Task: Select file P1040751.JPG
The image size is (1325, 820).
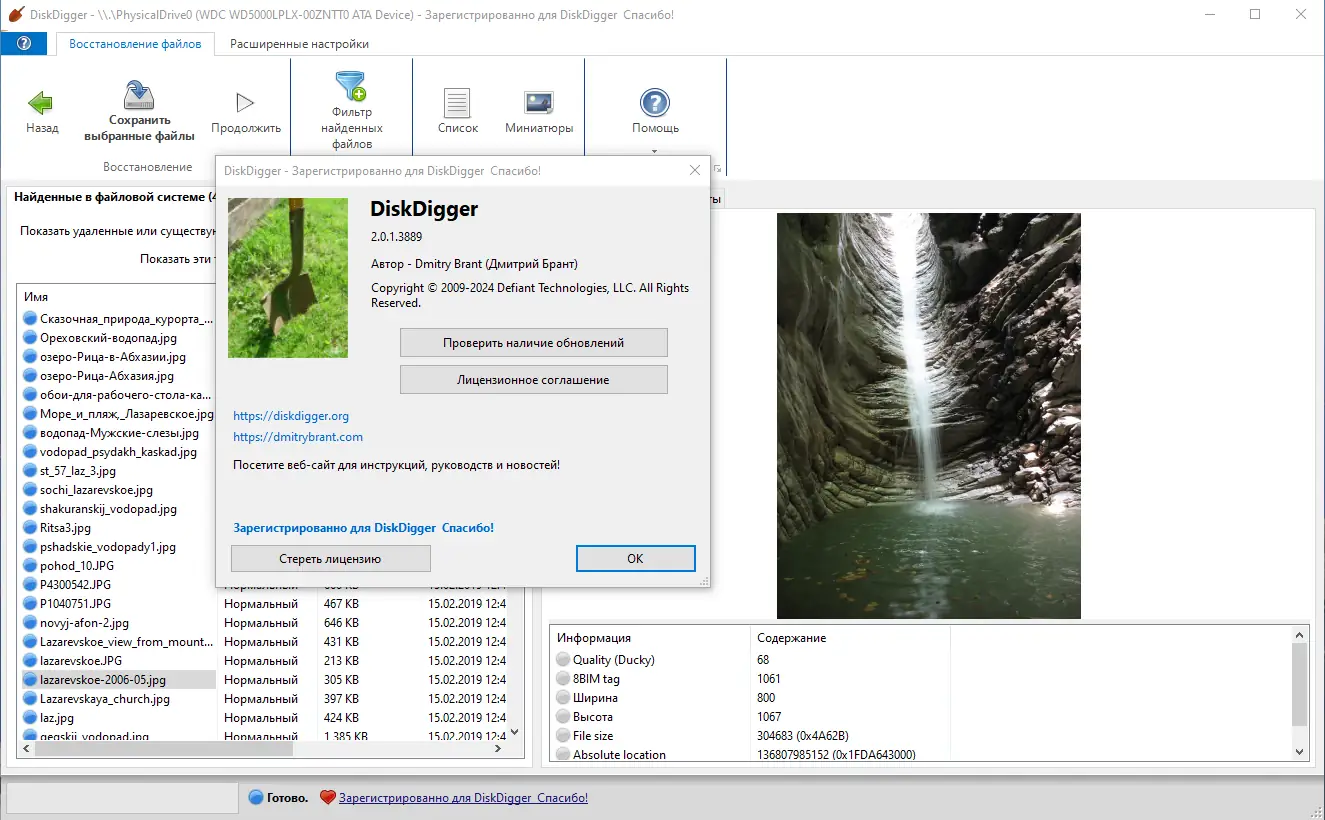Action: pyautogui.click(x=76, y=604)
